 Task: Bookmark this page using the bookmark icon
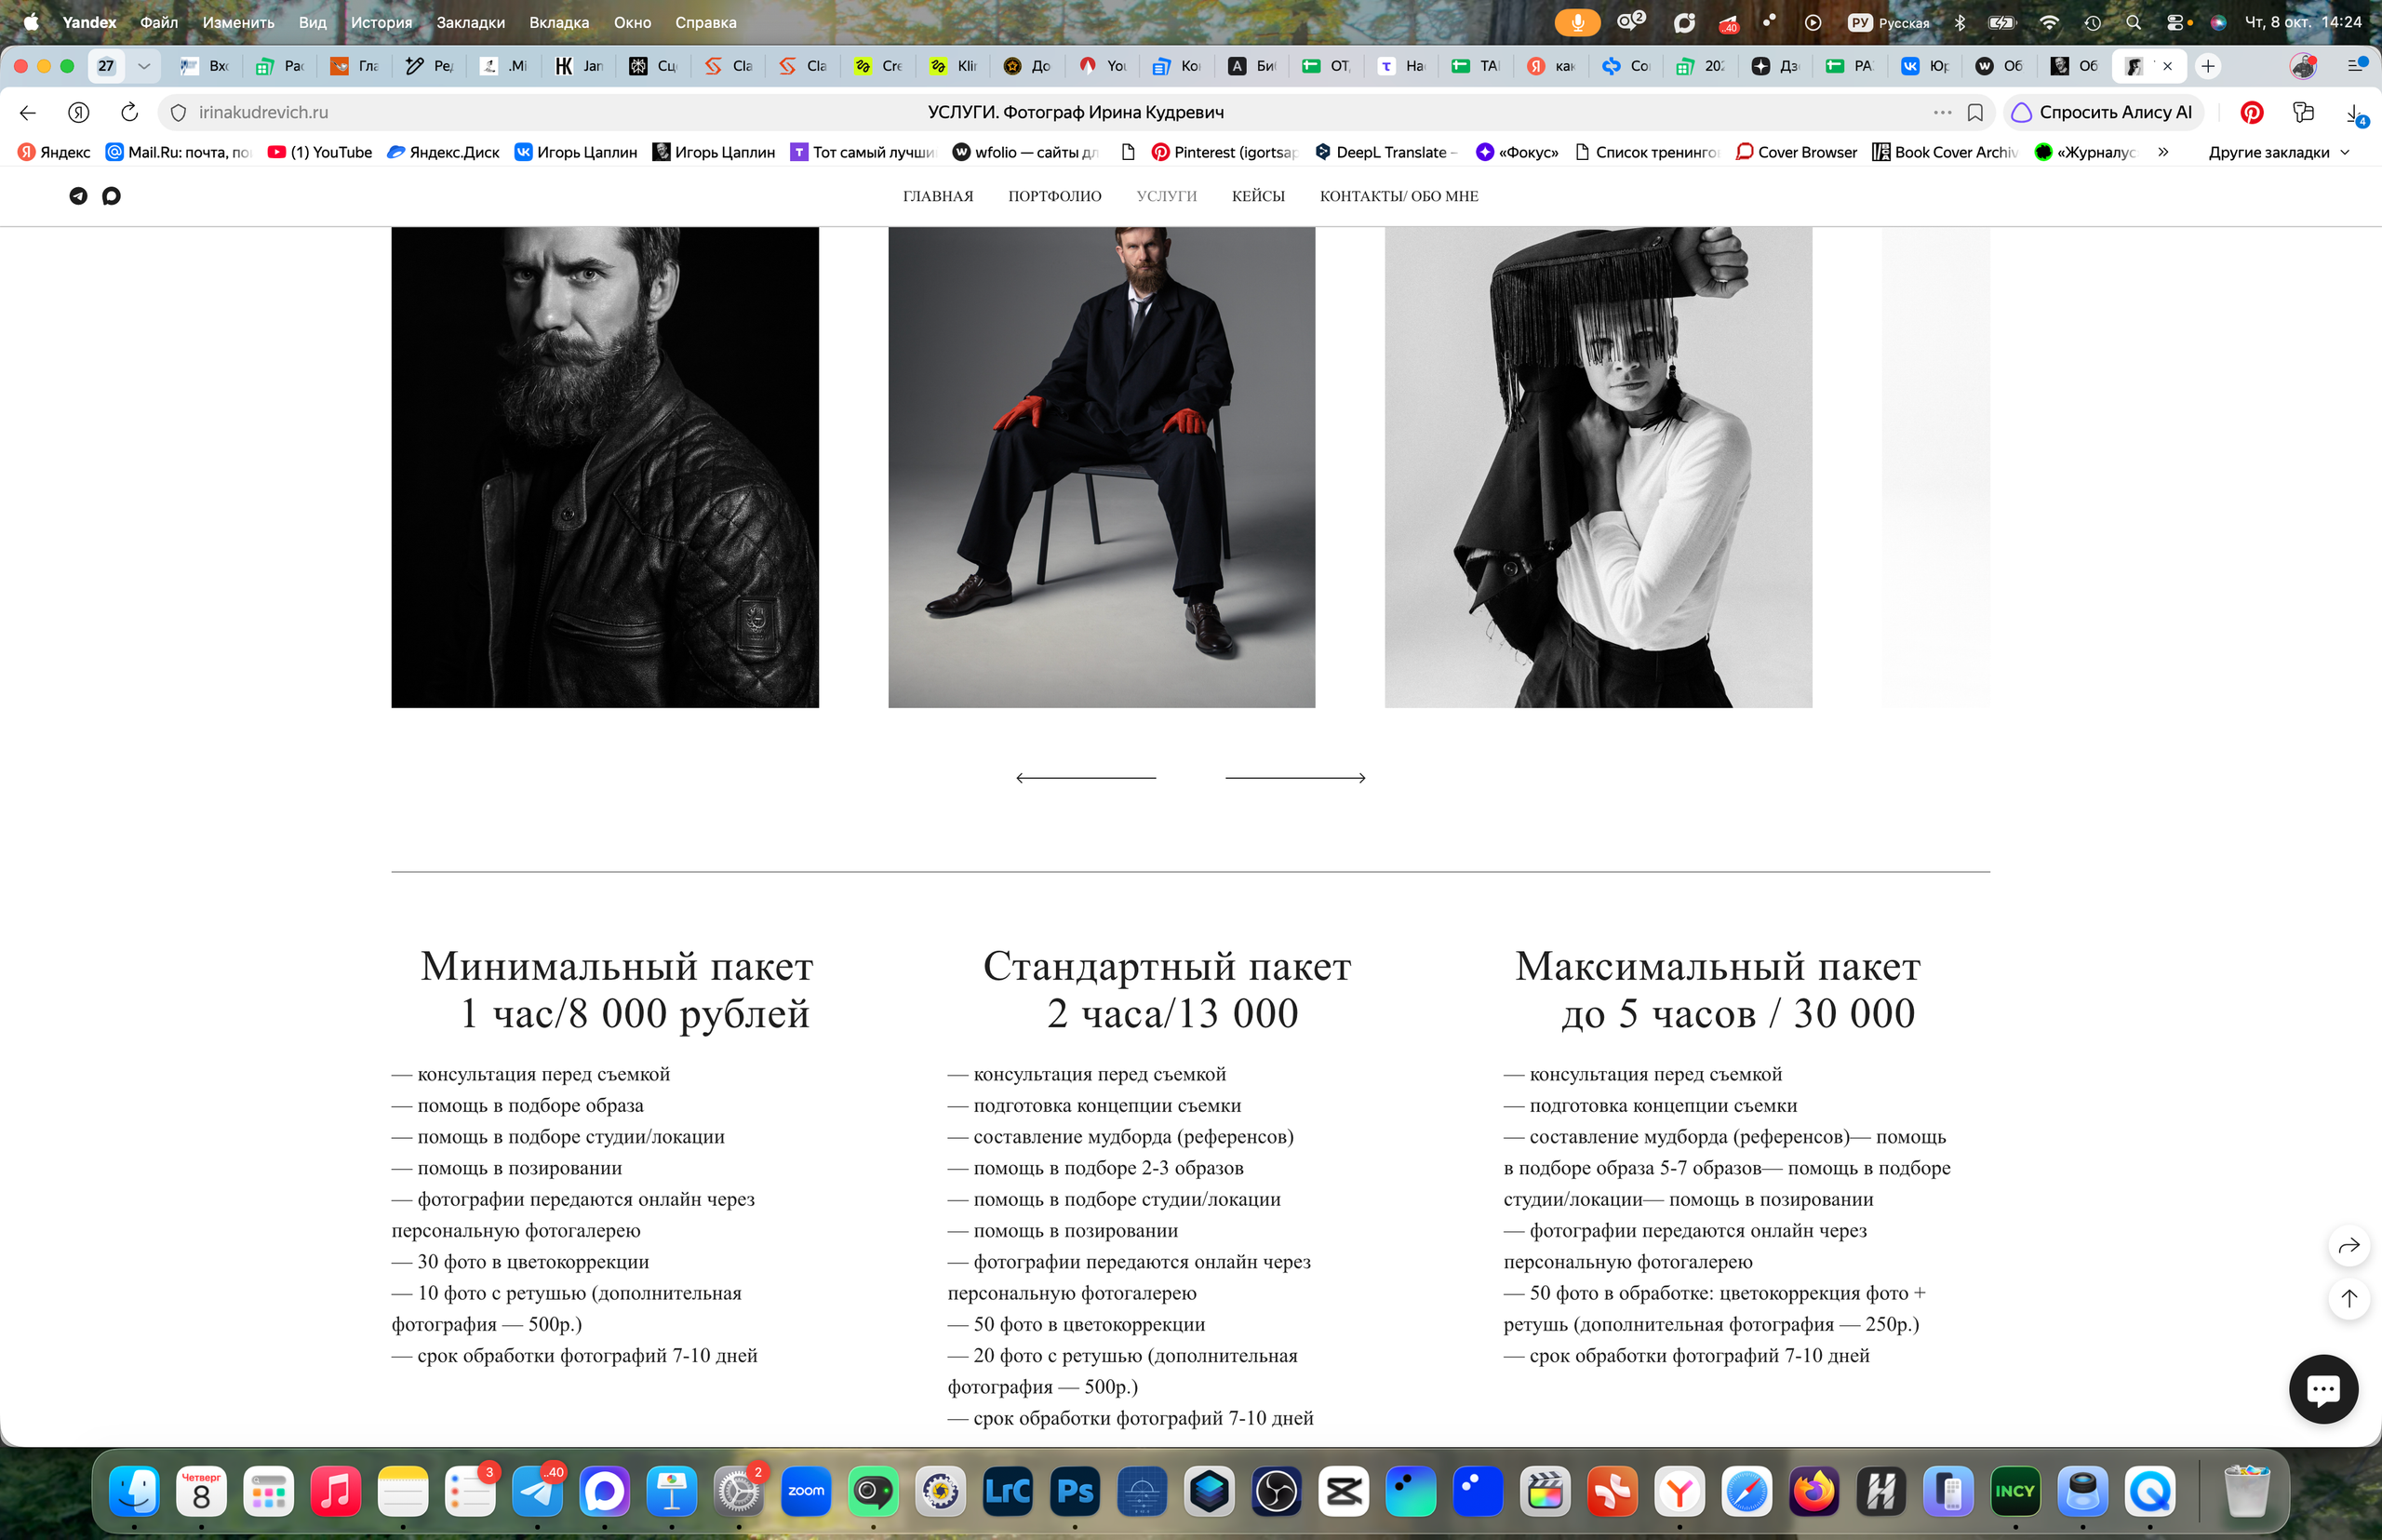(x=1975, y=112)
